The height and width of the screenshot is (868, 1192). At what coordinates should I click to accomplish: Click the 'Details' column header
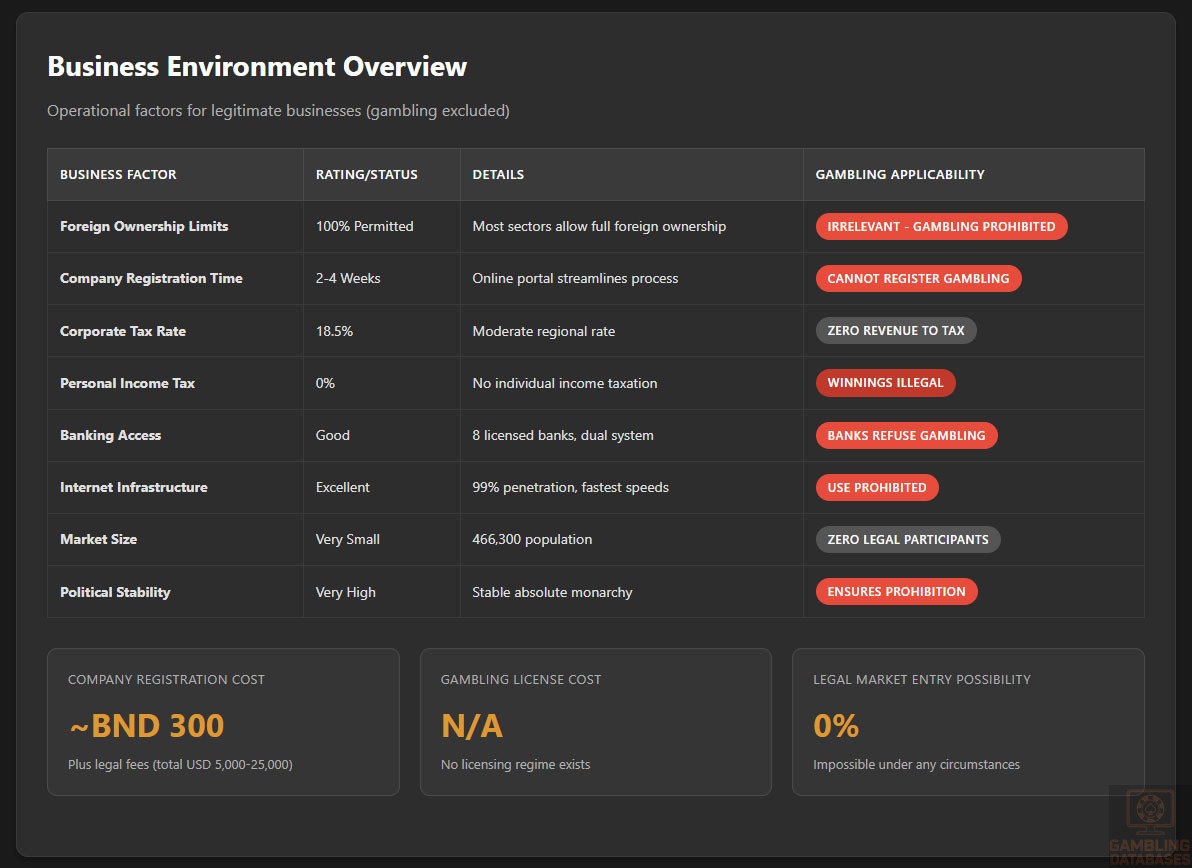498,175
